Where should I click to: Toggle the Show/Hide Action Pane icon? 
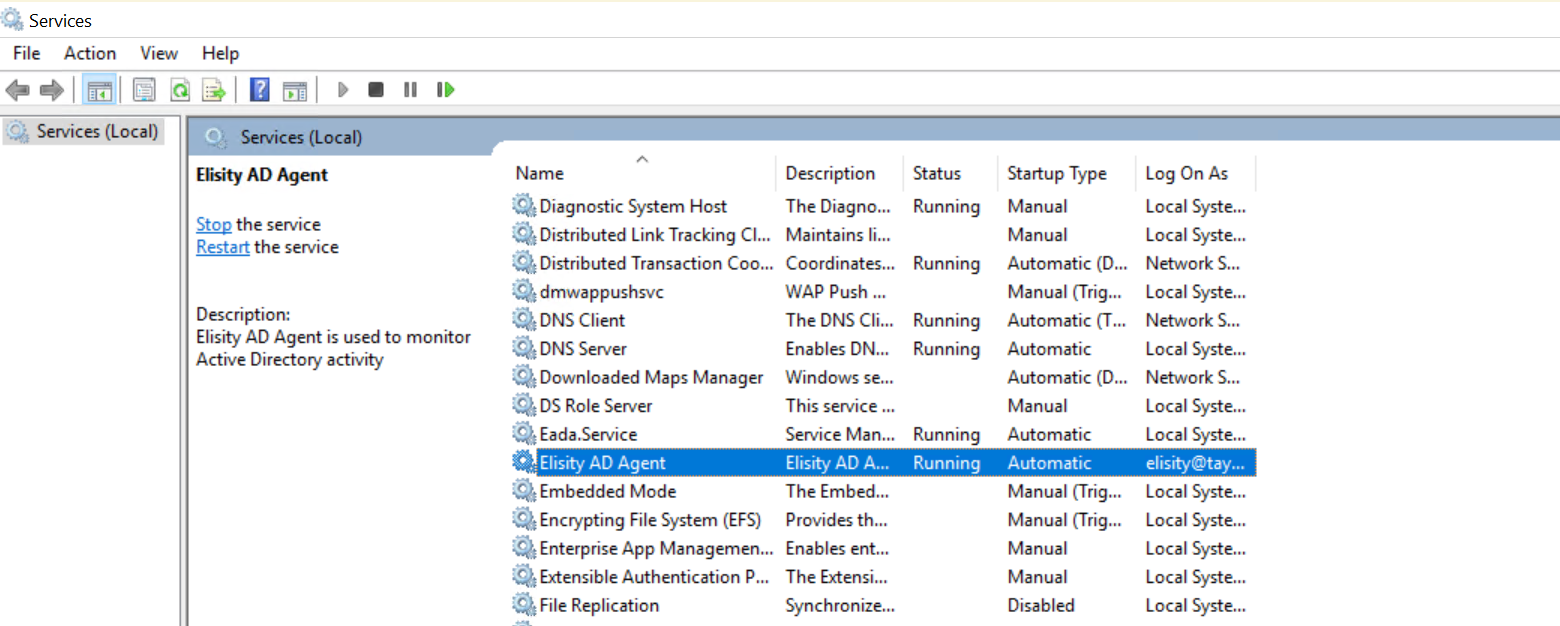click(x=294, y=90)
